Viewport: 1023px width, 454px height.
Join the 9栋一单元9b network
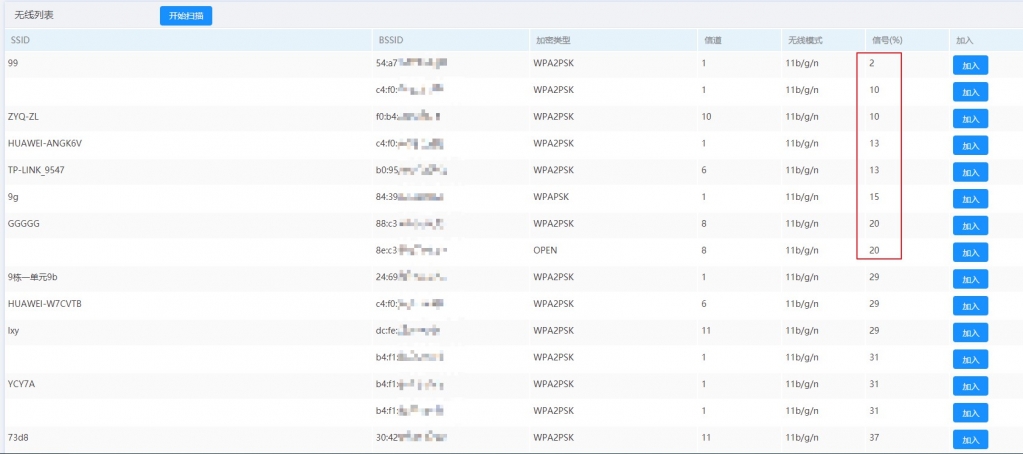click(x=969, y=279)
